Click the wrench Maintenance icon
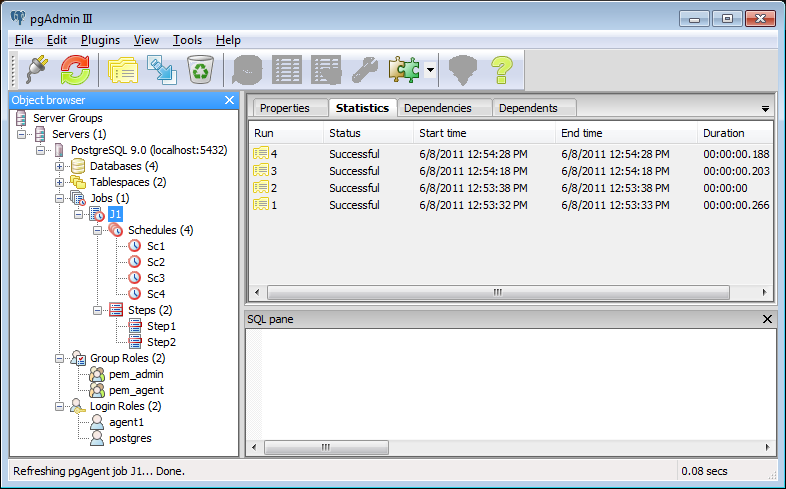The height and width of the screenshot is (489, 786). 364,70
